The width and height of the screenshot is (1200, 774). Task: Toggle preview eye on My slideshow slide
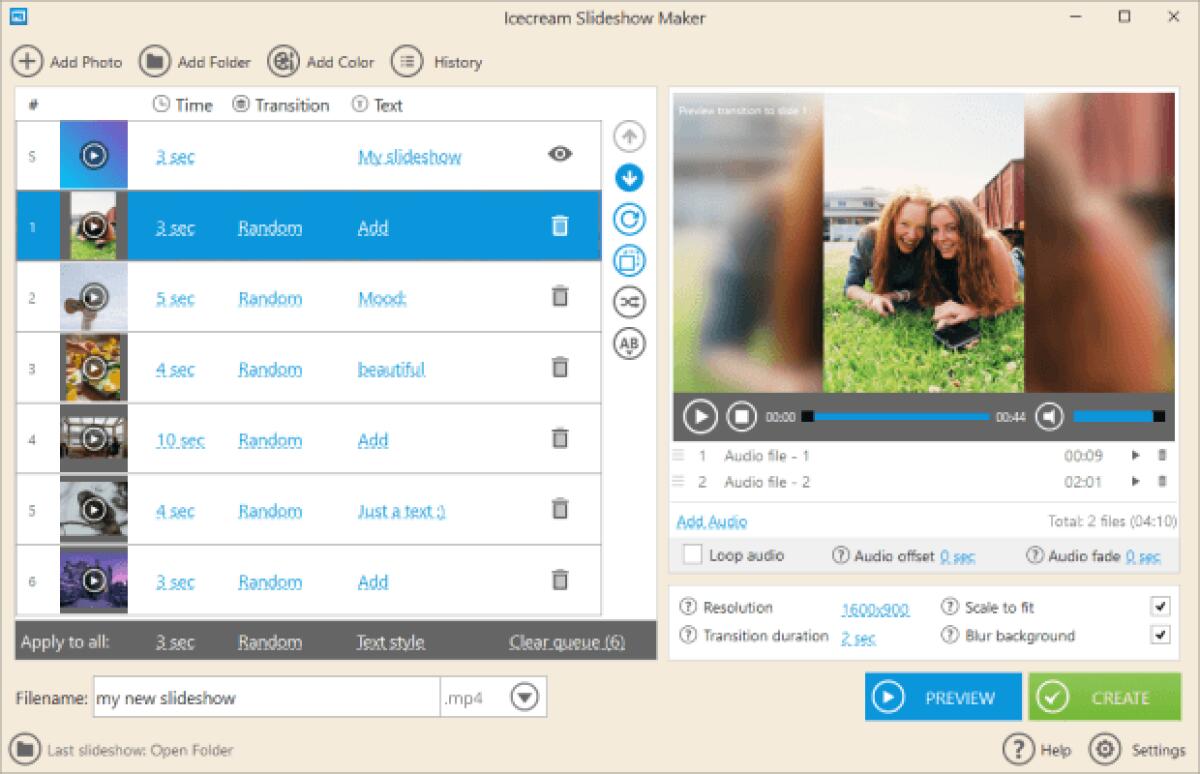(560, 154)
